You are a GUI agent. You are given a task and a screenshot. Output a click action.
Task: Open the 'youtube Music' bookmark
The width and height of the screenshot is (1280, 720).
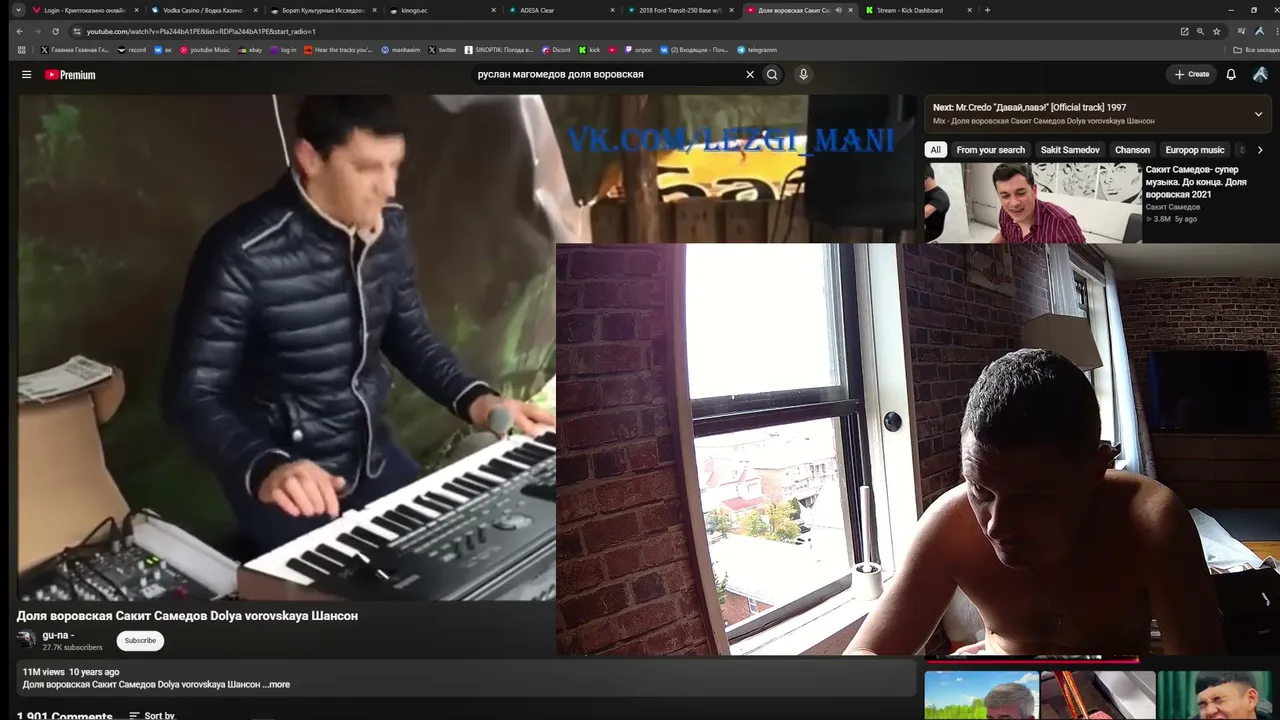point(205,49)
